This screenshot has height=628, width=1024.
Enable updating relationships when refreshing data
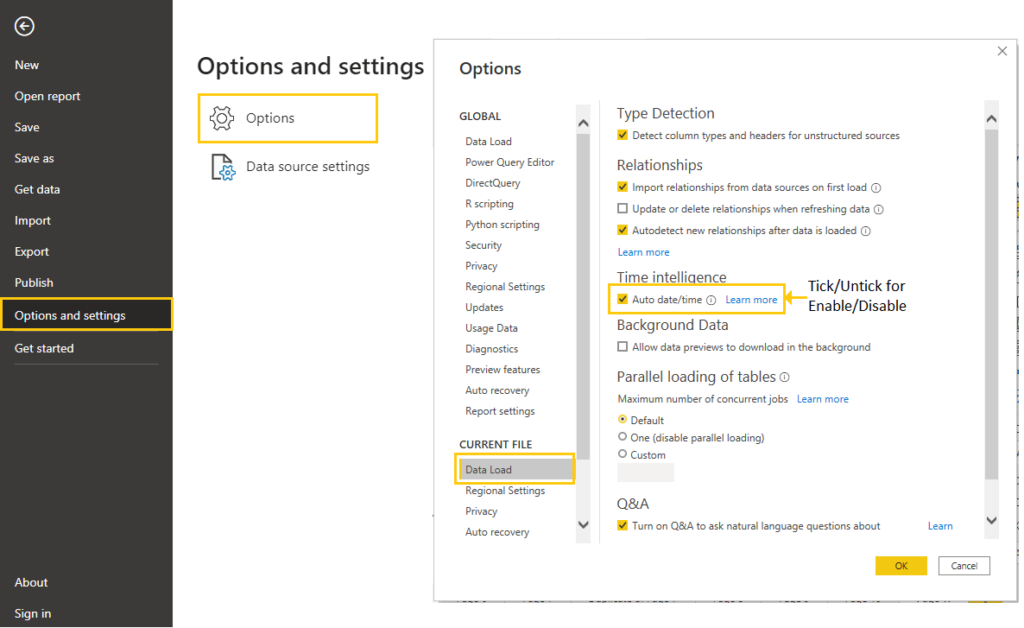click(623, 208)
